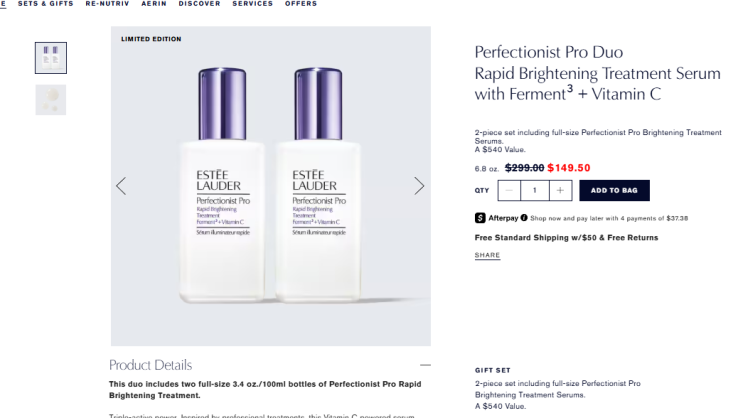Click the quantity input field
Viewport: 743px width, 418px height.
tap(535, 190)
